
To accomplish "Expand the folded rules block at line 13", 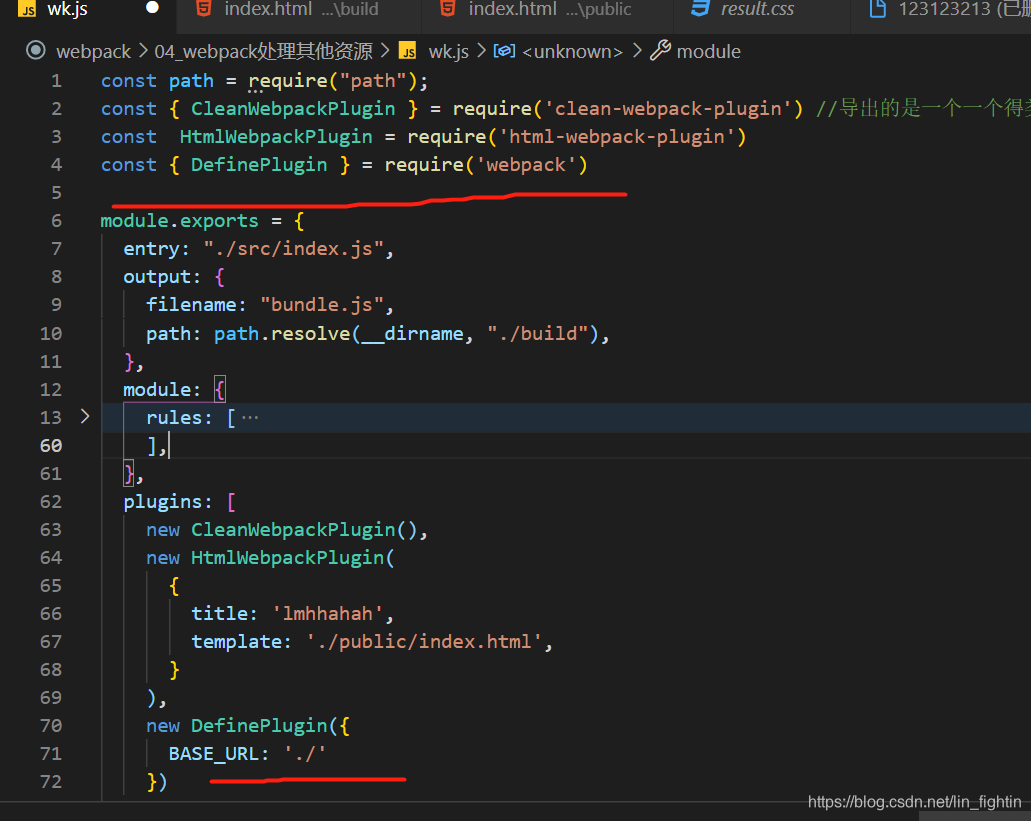I will [85, 417].
